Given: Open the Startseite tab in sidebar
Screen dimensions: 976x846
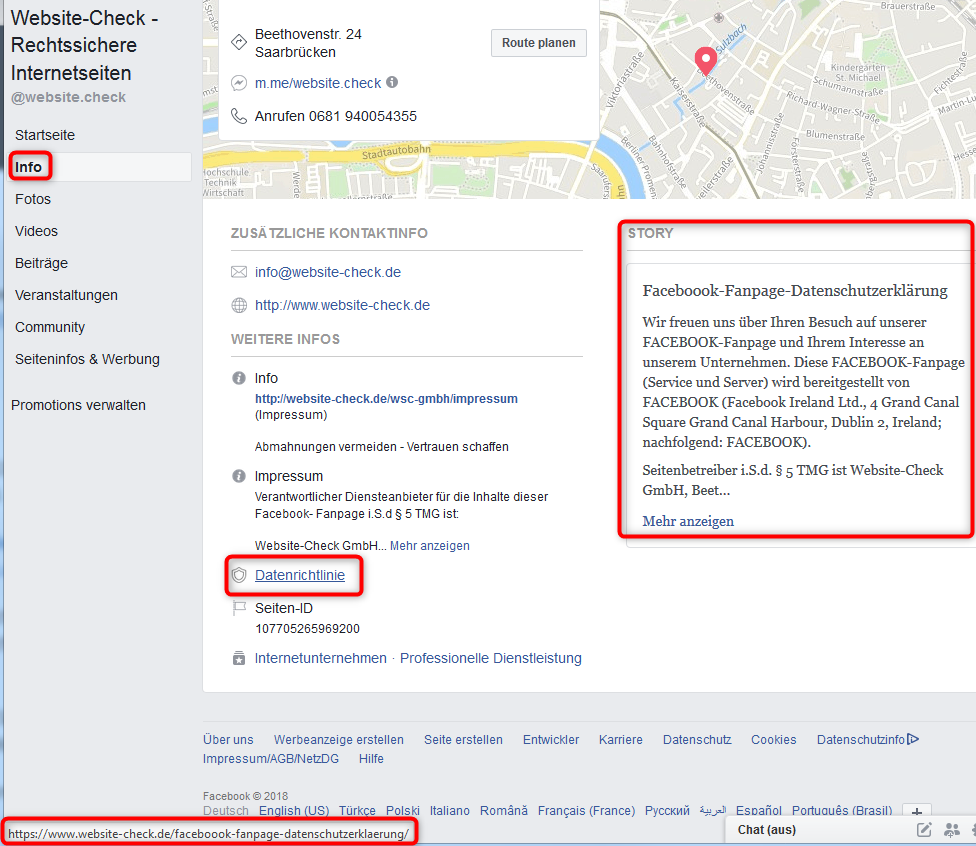Looking at the screenshot, I should point(45,135).
